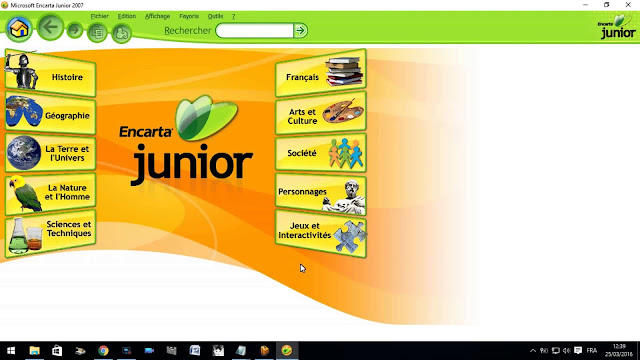The image size is (640, 360).
Task: Open the Outils menu
Action: pyautogui.click(x=216, y=16)
